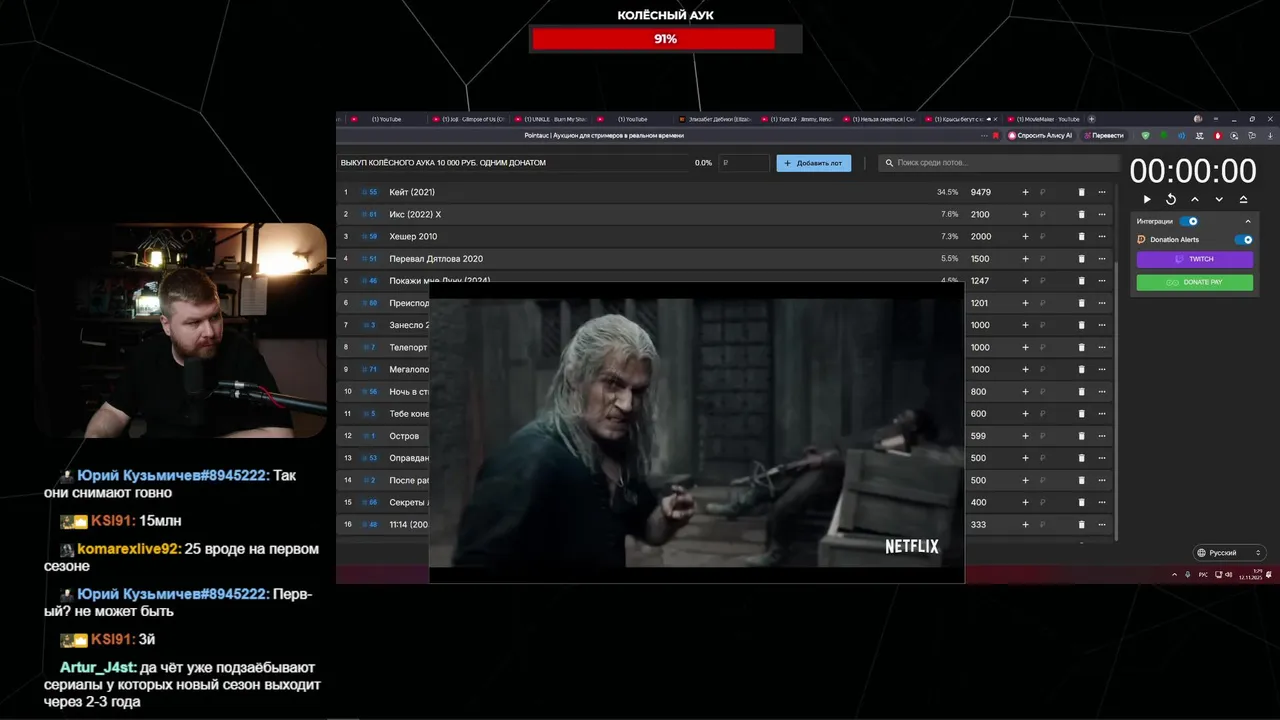The height and width of the screenshot is (720, 1280).
Task: Click plus on the 599 amount row
Action: [x=1025, y=436]
